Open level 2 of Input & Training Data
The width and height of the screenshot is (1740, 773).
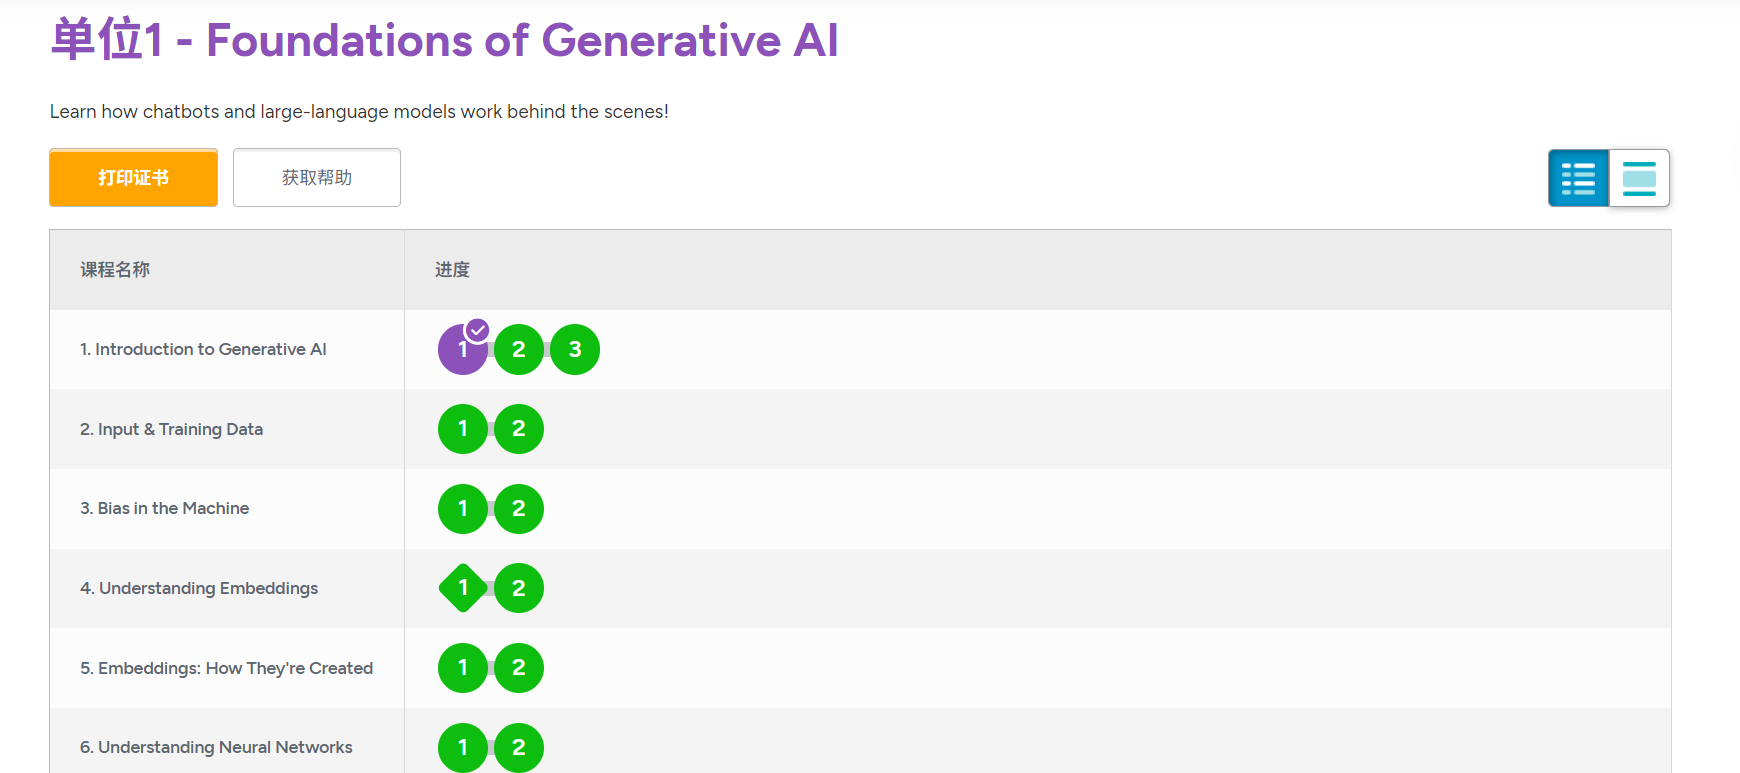coord(519,429)
